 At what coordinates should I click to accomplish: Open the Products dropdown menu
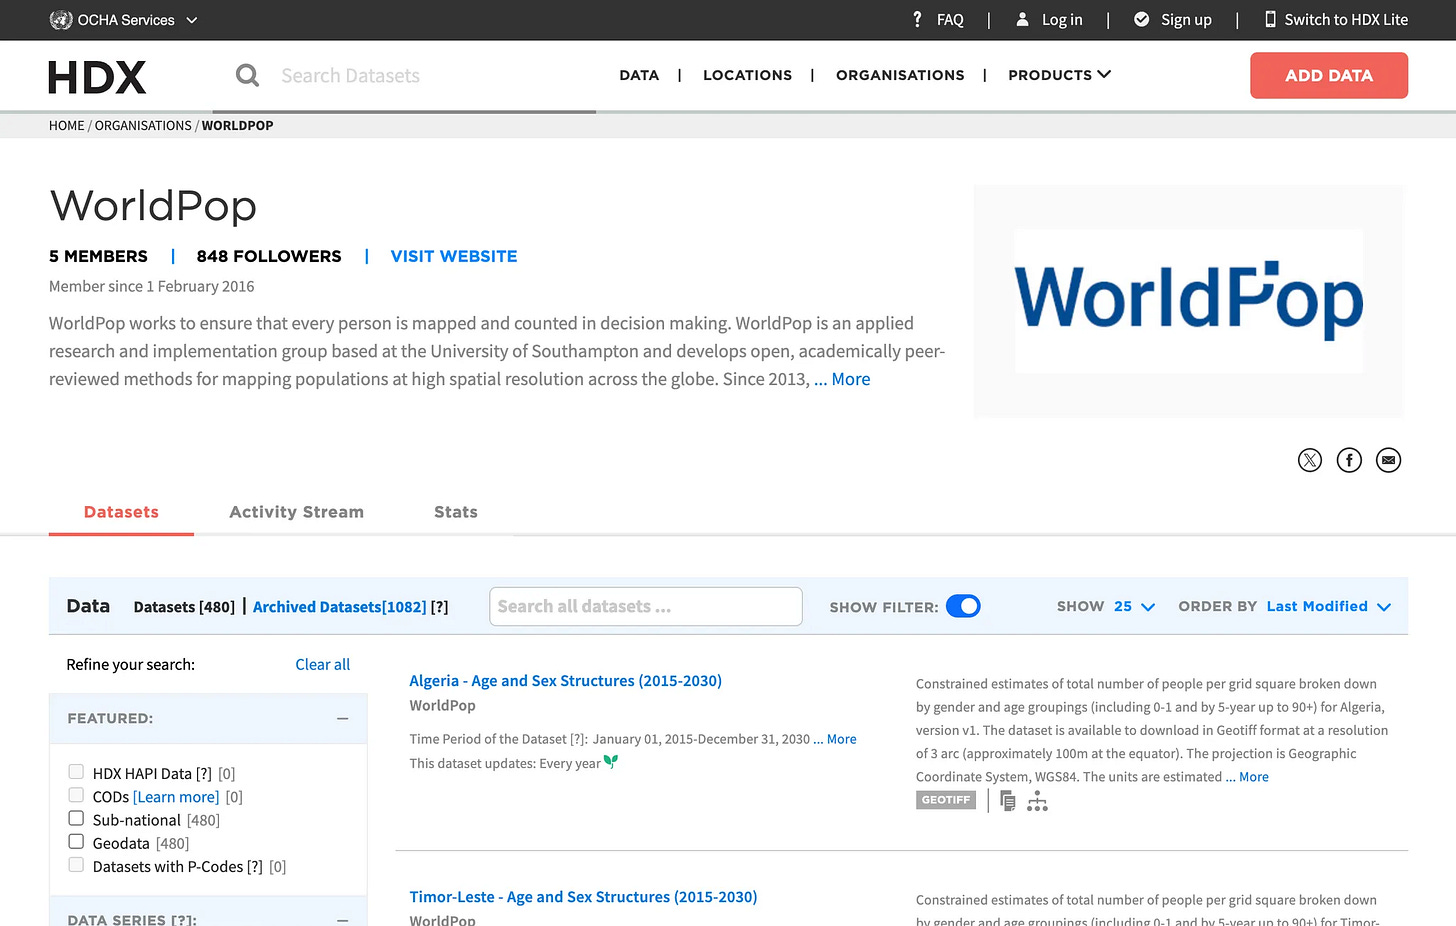(x=1059, y=75)
